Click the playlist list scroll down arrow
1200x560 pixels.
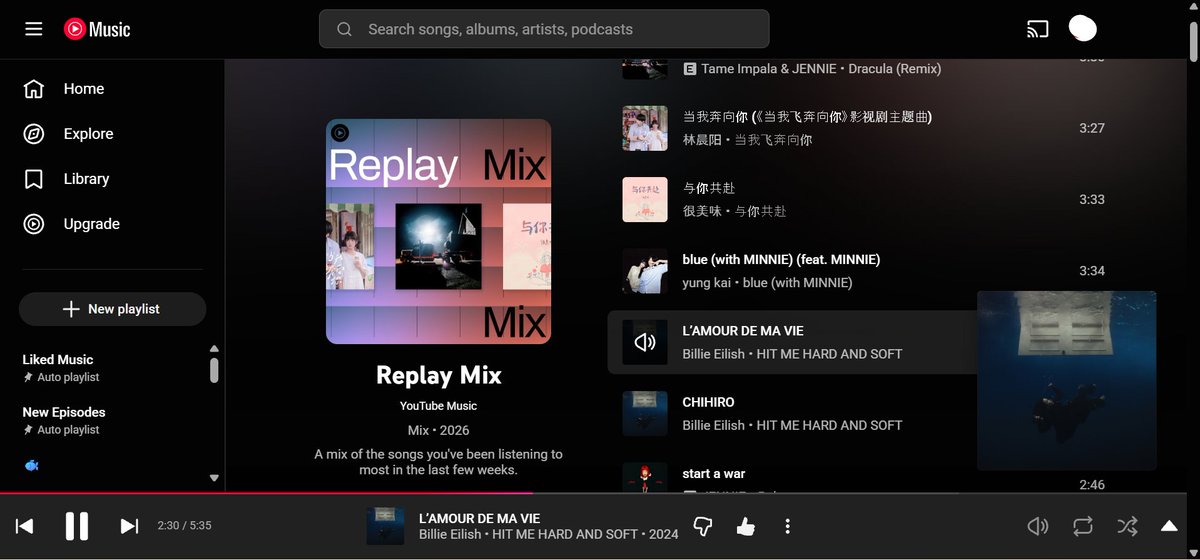tap(214, 478)
